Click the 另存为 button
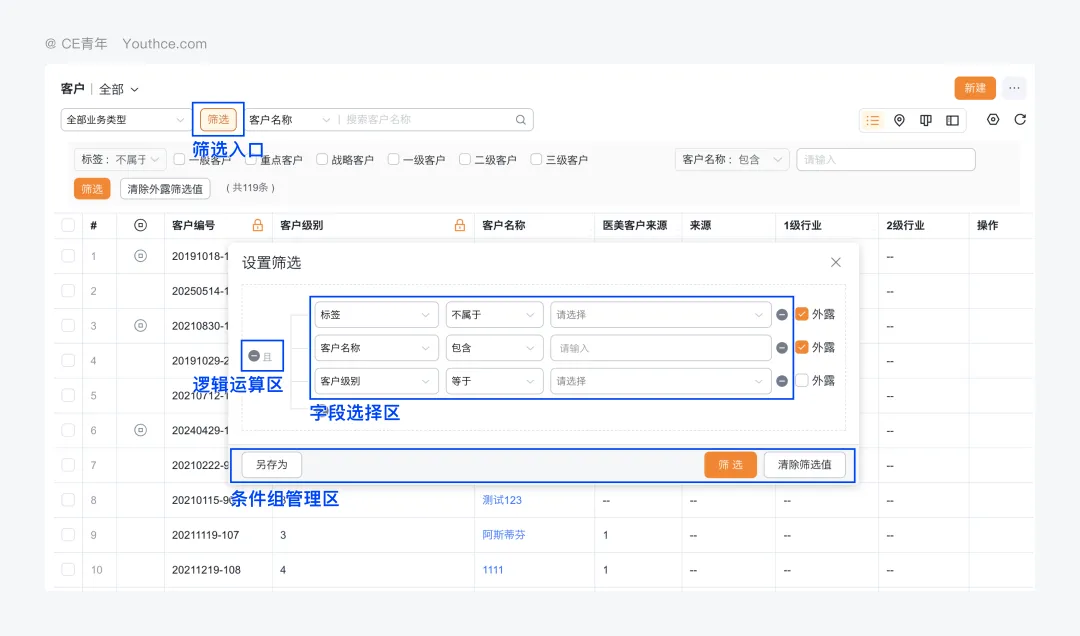 point(271,464)
